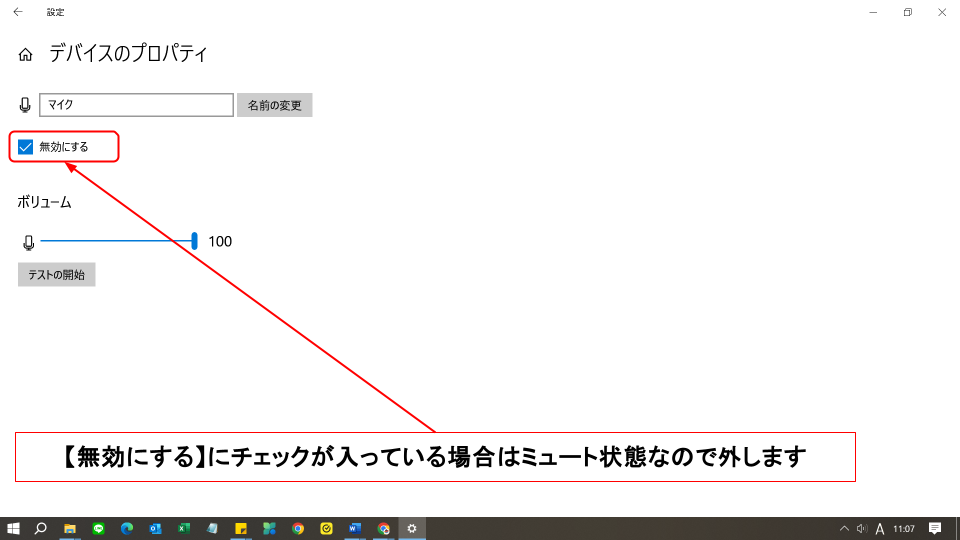Expand hidden system tray icons
The height and width of the screenshot is (540, 960).
pos(844,528)
